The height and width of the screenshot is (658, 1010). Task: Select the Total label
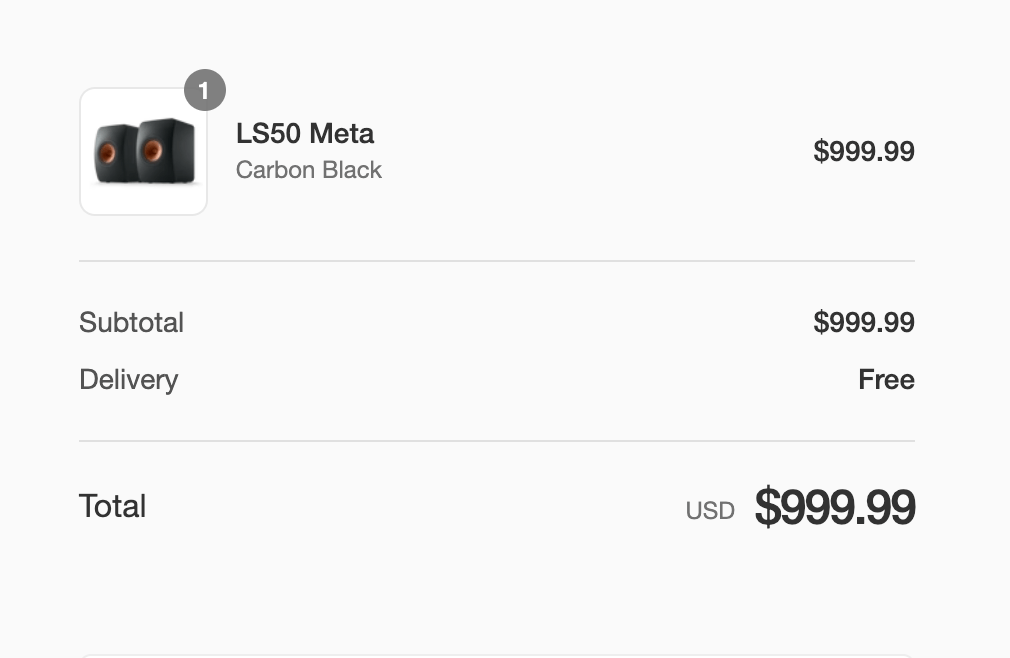112,506
